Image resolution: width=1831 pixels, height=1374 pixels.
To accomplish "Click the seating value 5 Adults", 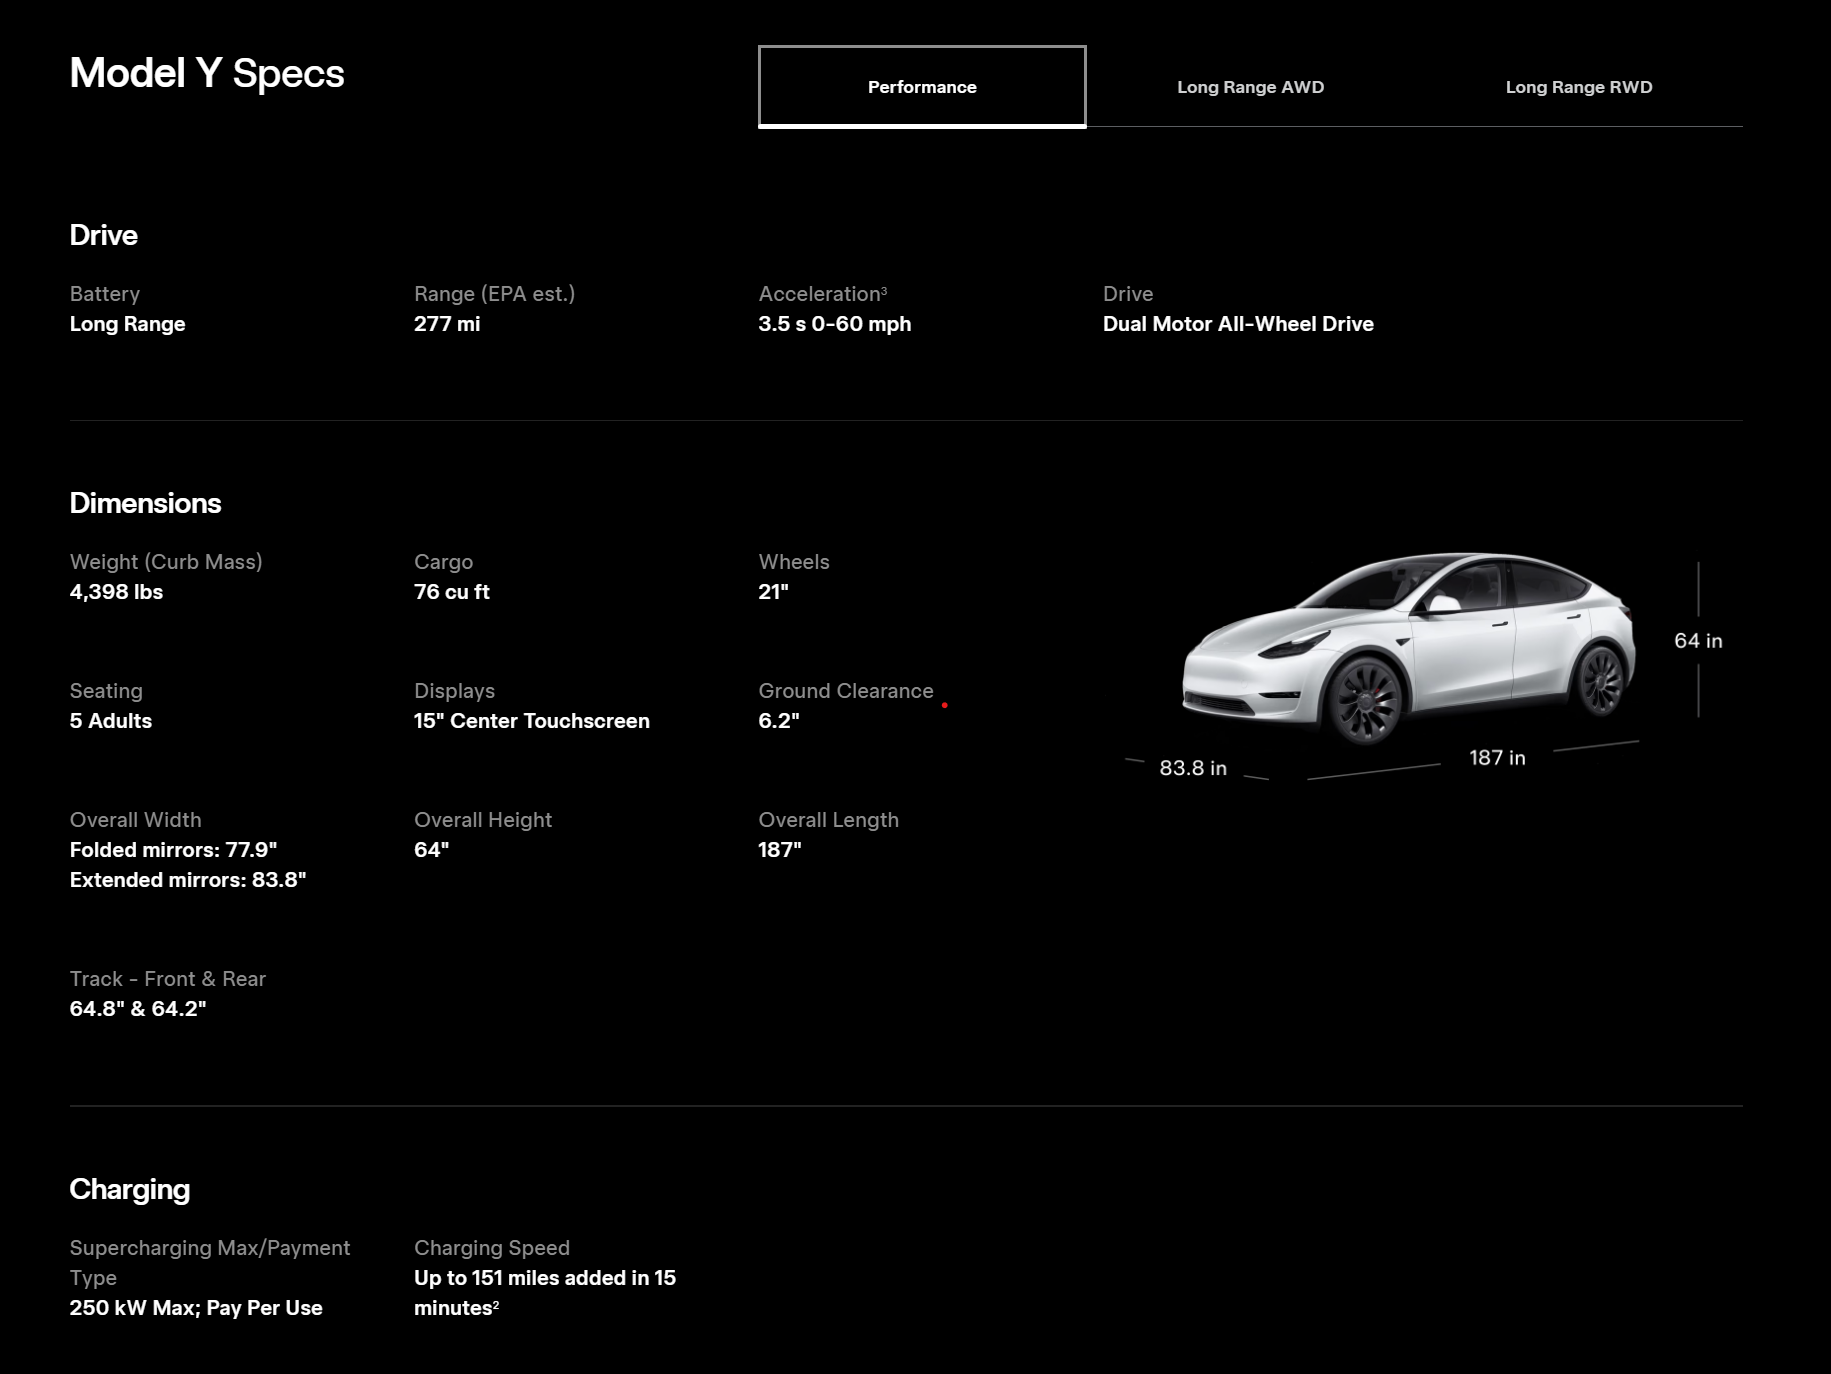I will (x=111, y=721).
